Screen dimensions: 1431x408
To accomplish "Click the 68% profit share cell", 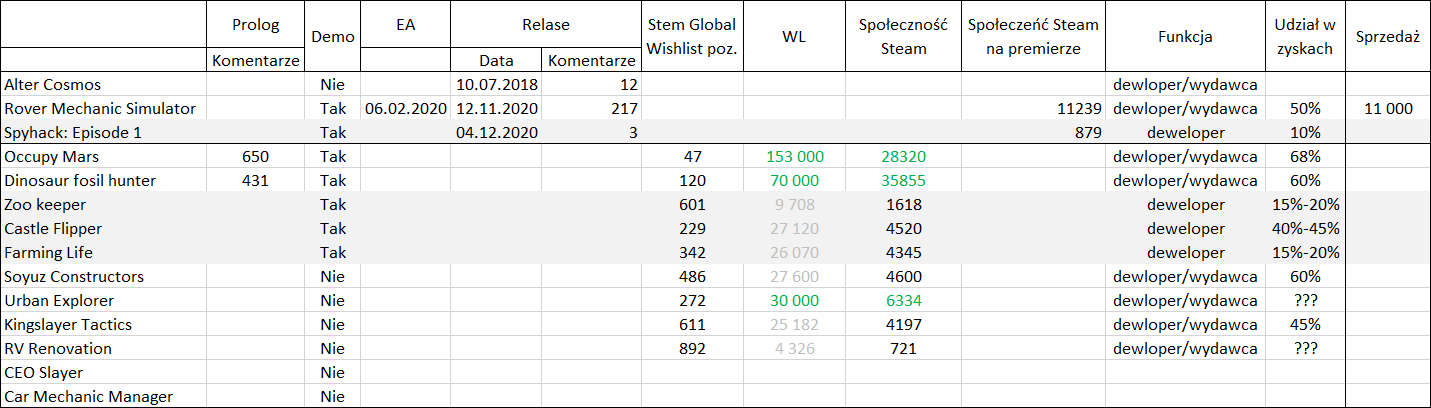I will click(x=1305, y=157).
